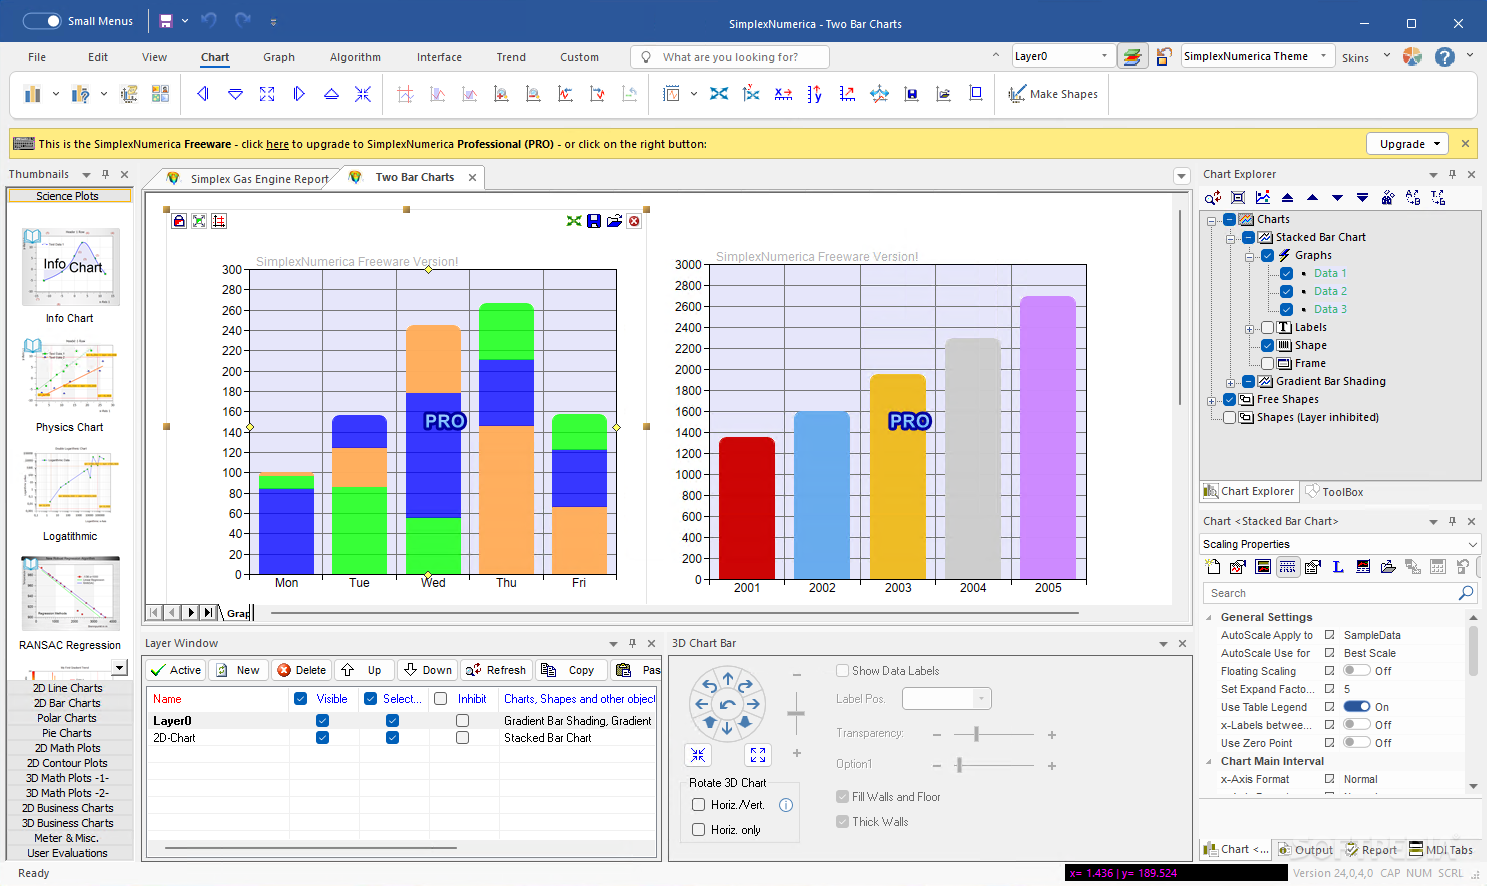The image size is (1487, 886).
Task: Uncheck the Data 3 graph checkbox
Action: tap(1287, 309)
